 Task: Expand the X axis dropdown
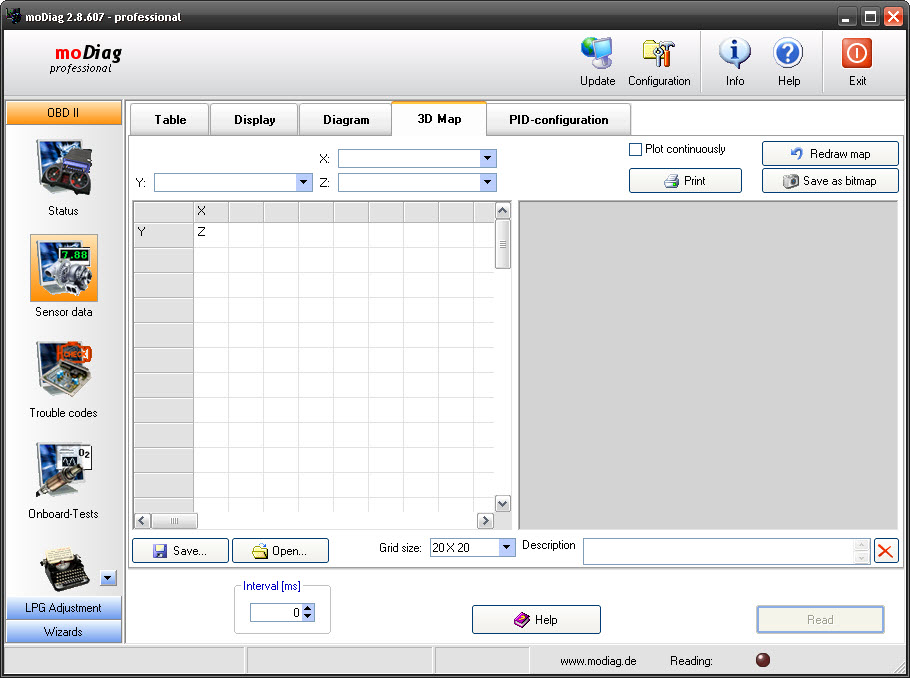(487, 158)
